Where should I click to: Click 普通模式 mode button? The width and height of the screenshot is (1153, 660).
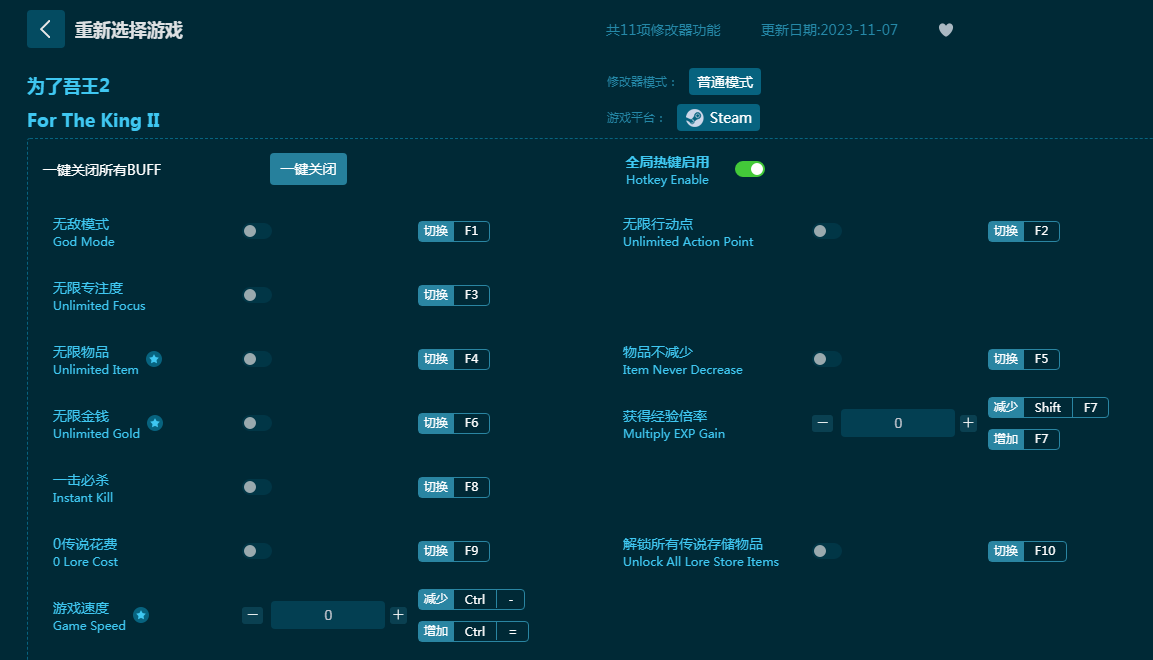[x=724, y=82]
